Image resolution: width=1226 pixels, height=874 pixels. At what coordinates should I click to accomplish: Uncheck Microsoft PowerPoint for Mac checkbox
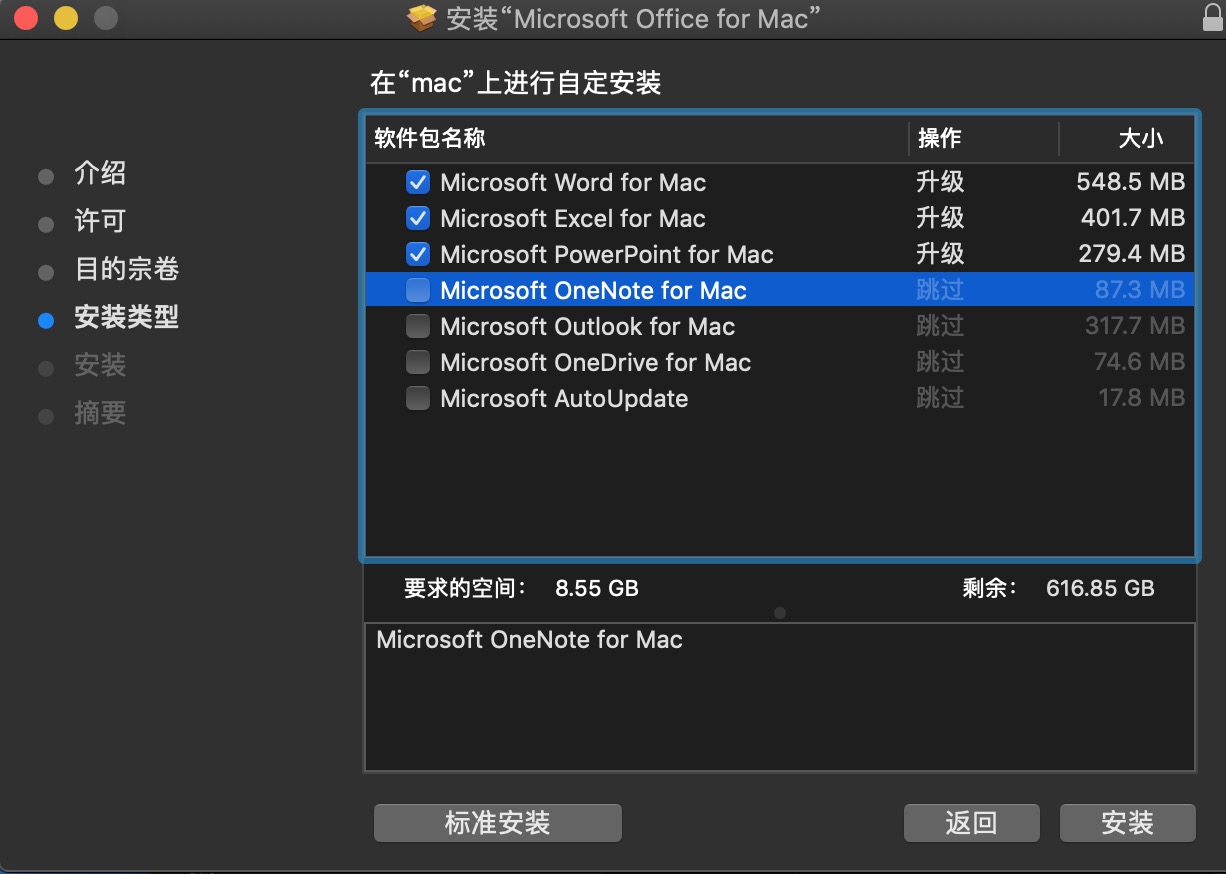tap(418, 254)
